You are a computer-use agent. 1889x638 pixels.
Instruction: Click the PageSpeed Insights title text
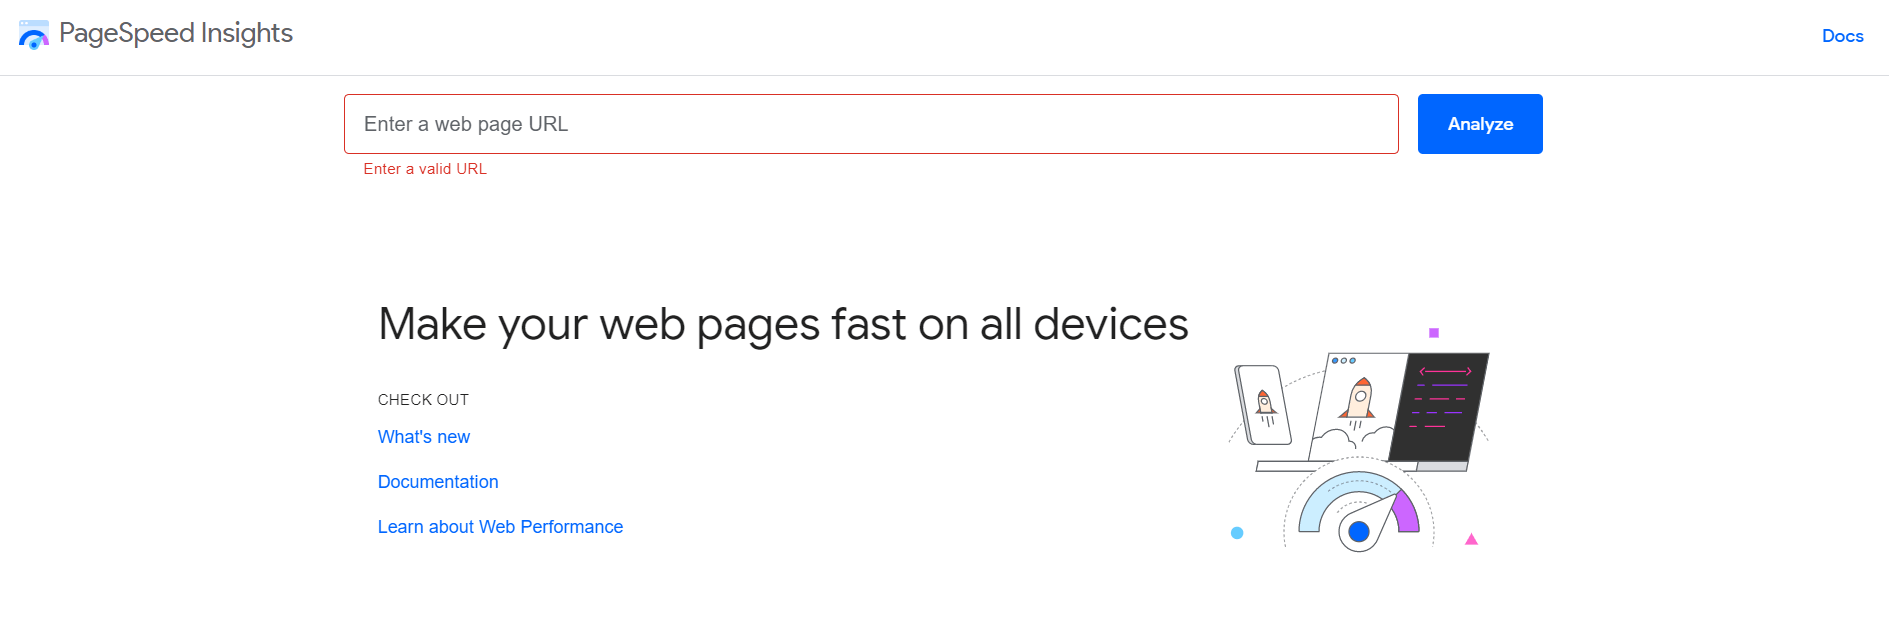pos(176,33)
